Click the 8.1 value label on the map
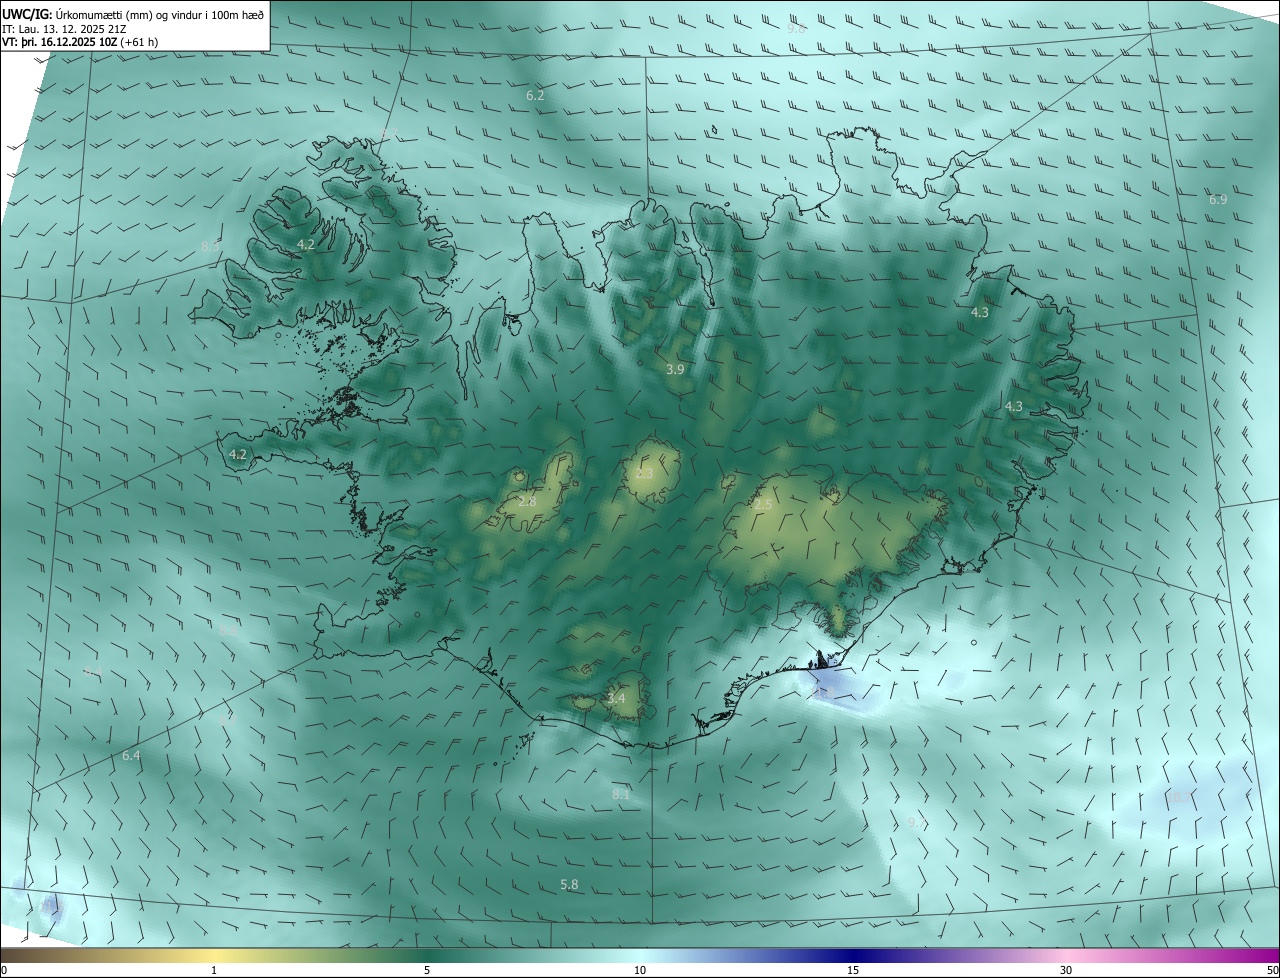The width and height of the screenshot is (1280, 978). click(621, 794)
